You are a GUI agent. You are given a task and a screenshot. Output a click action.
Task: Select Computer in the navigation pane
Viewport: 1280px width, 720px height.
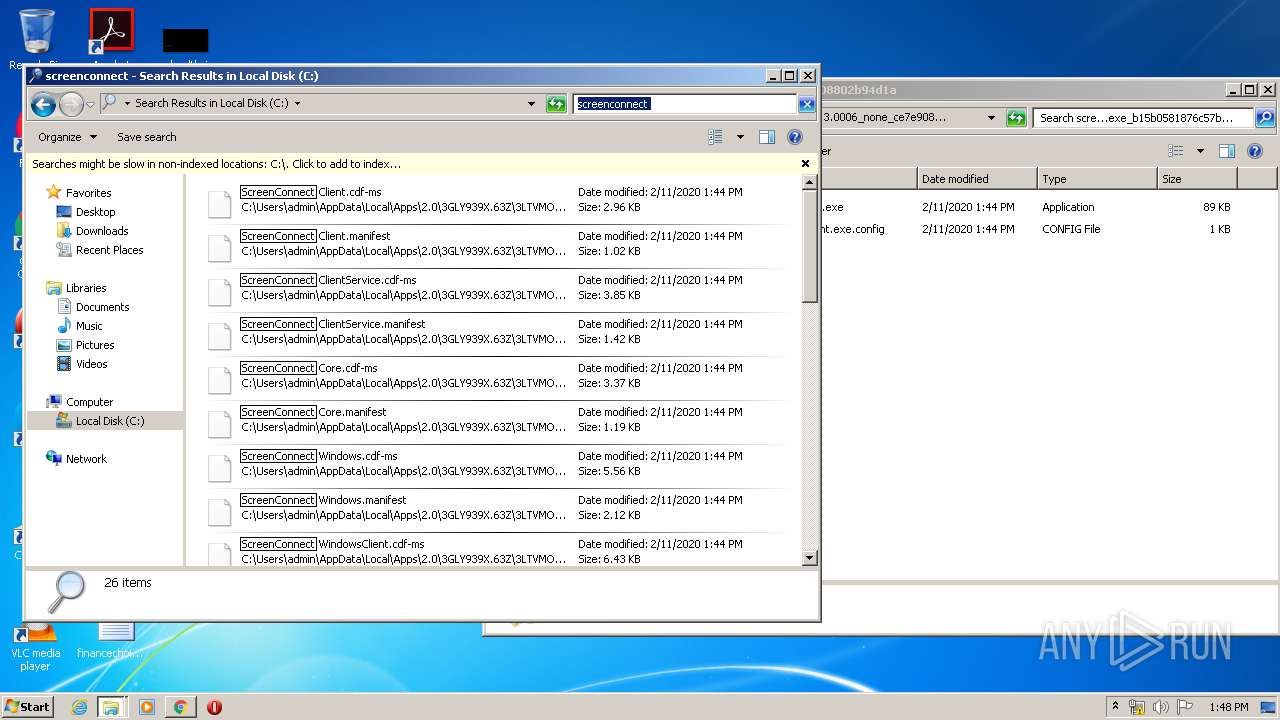coord(89,401)
